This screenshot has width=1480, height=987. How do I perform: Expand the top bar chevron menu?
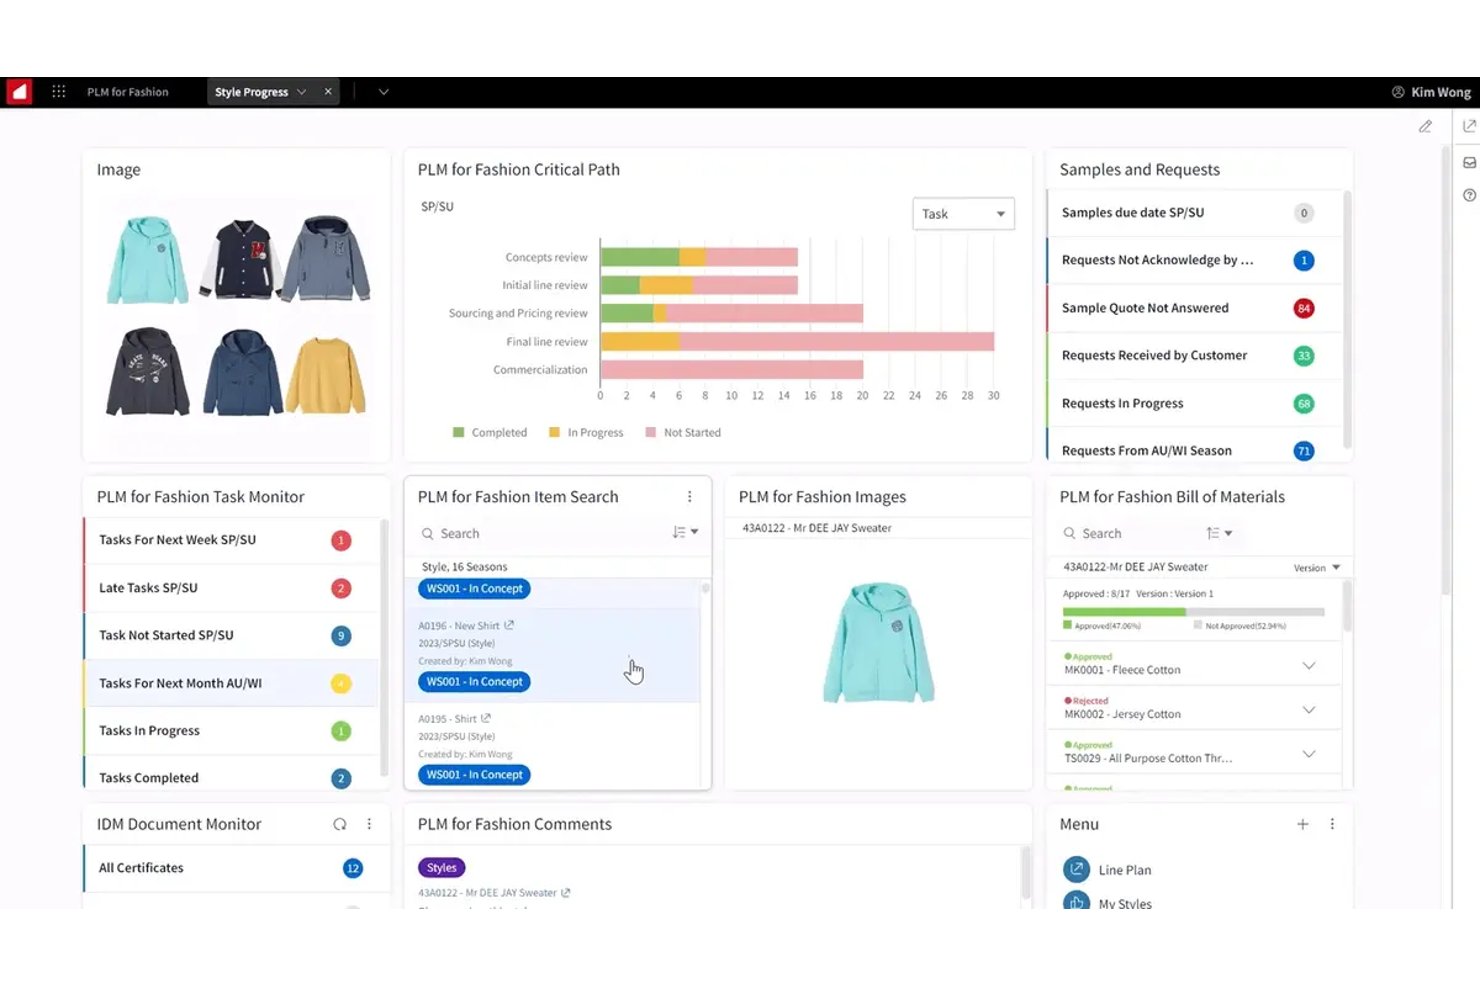[x=383, y=92]
